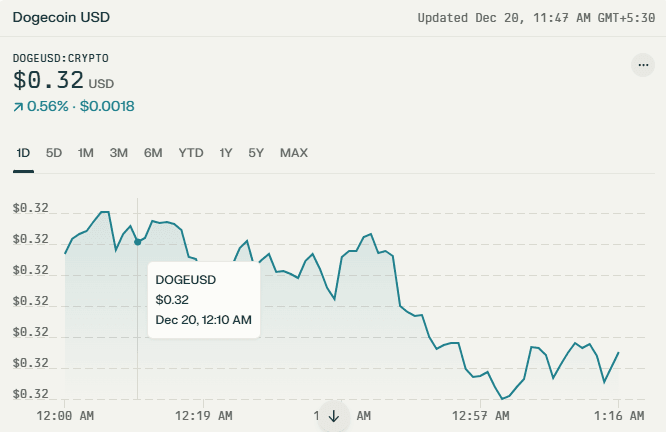This screenshot has height=432, width=666.
Task: Choose the 6M time range
Action: 153,153
